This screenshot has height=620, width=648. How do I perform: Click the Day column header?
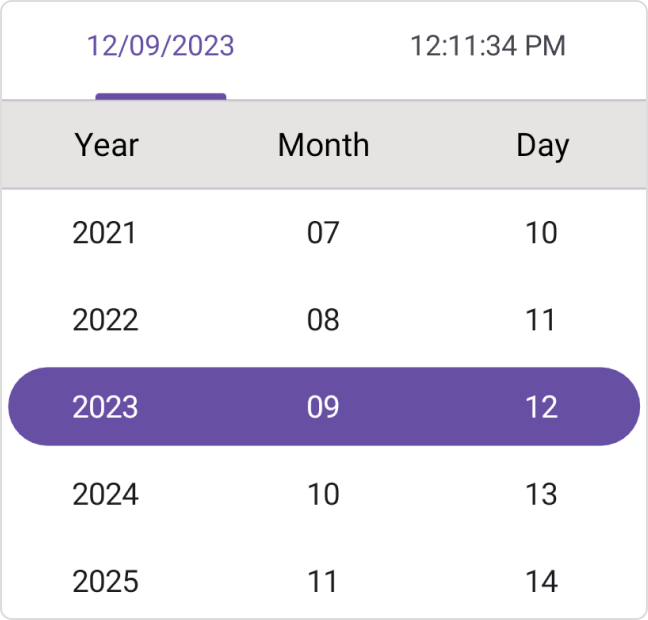click(542, 145)
